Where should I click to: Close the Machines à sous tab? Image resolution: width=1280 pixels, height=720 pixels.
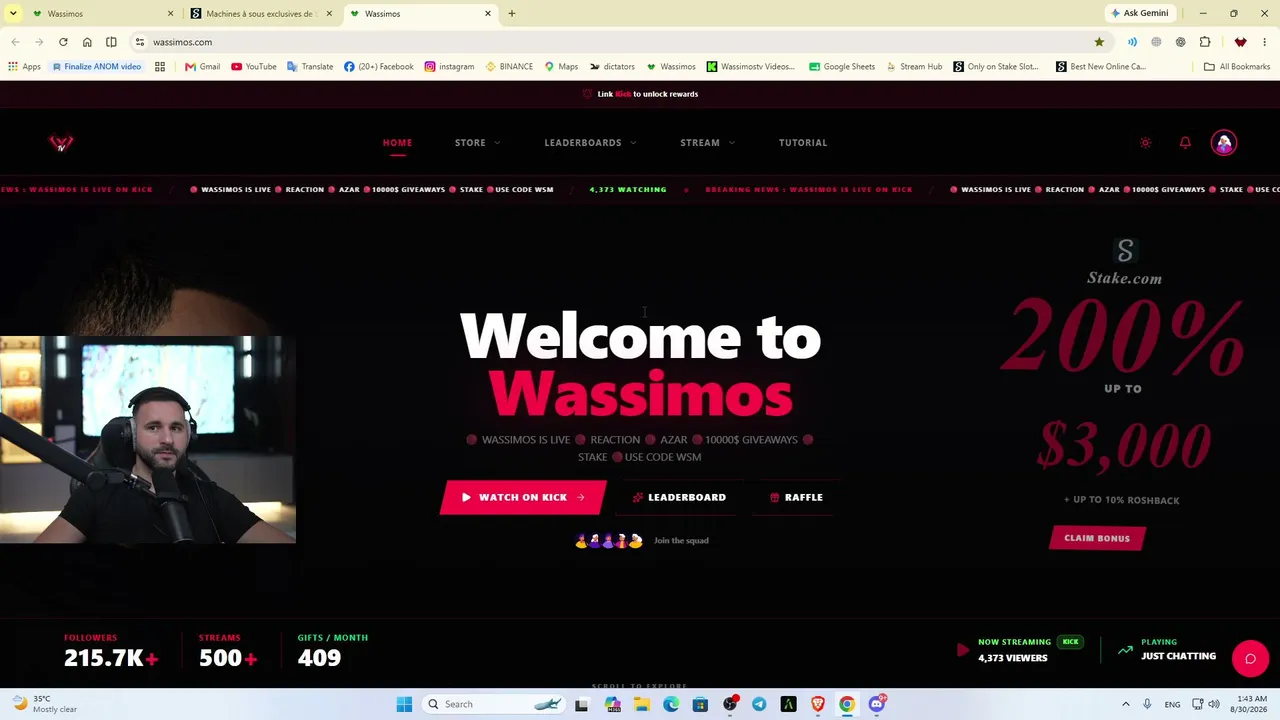[329, 14]
